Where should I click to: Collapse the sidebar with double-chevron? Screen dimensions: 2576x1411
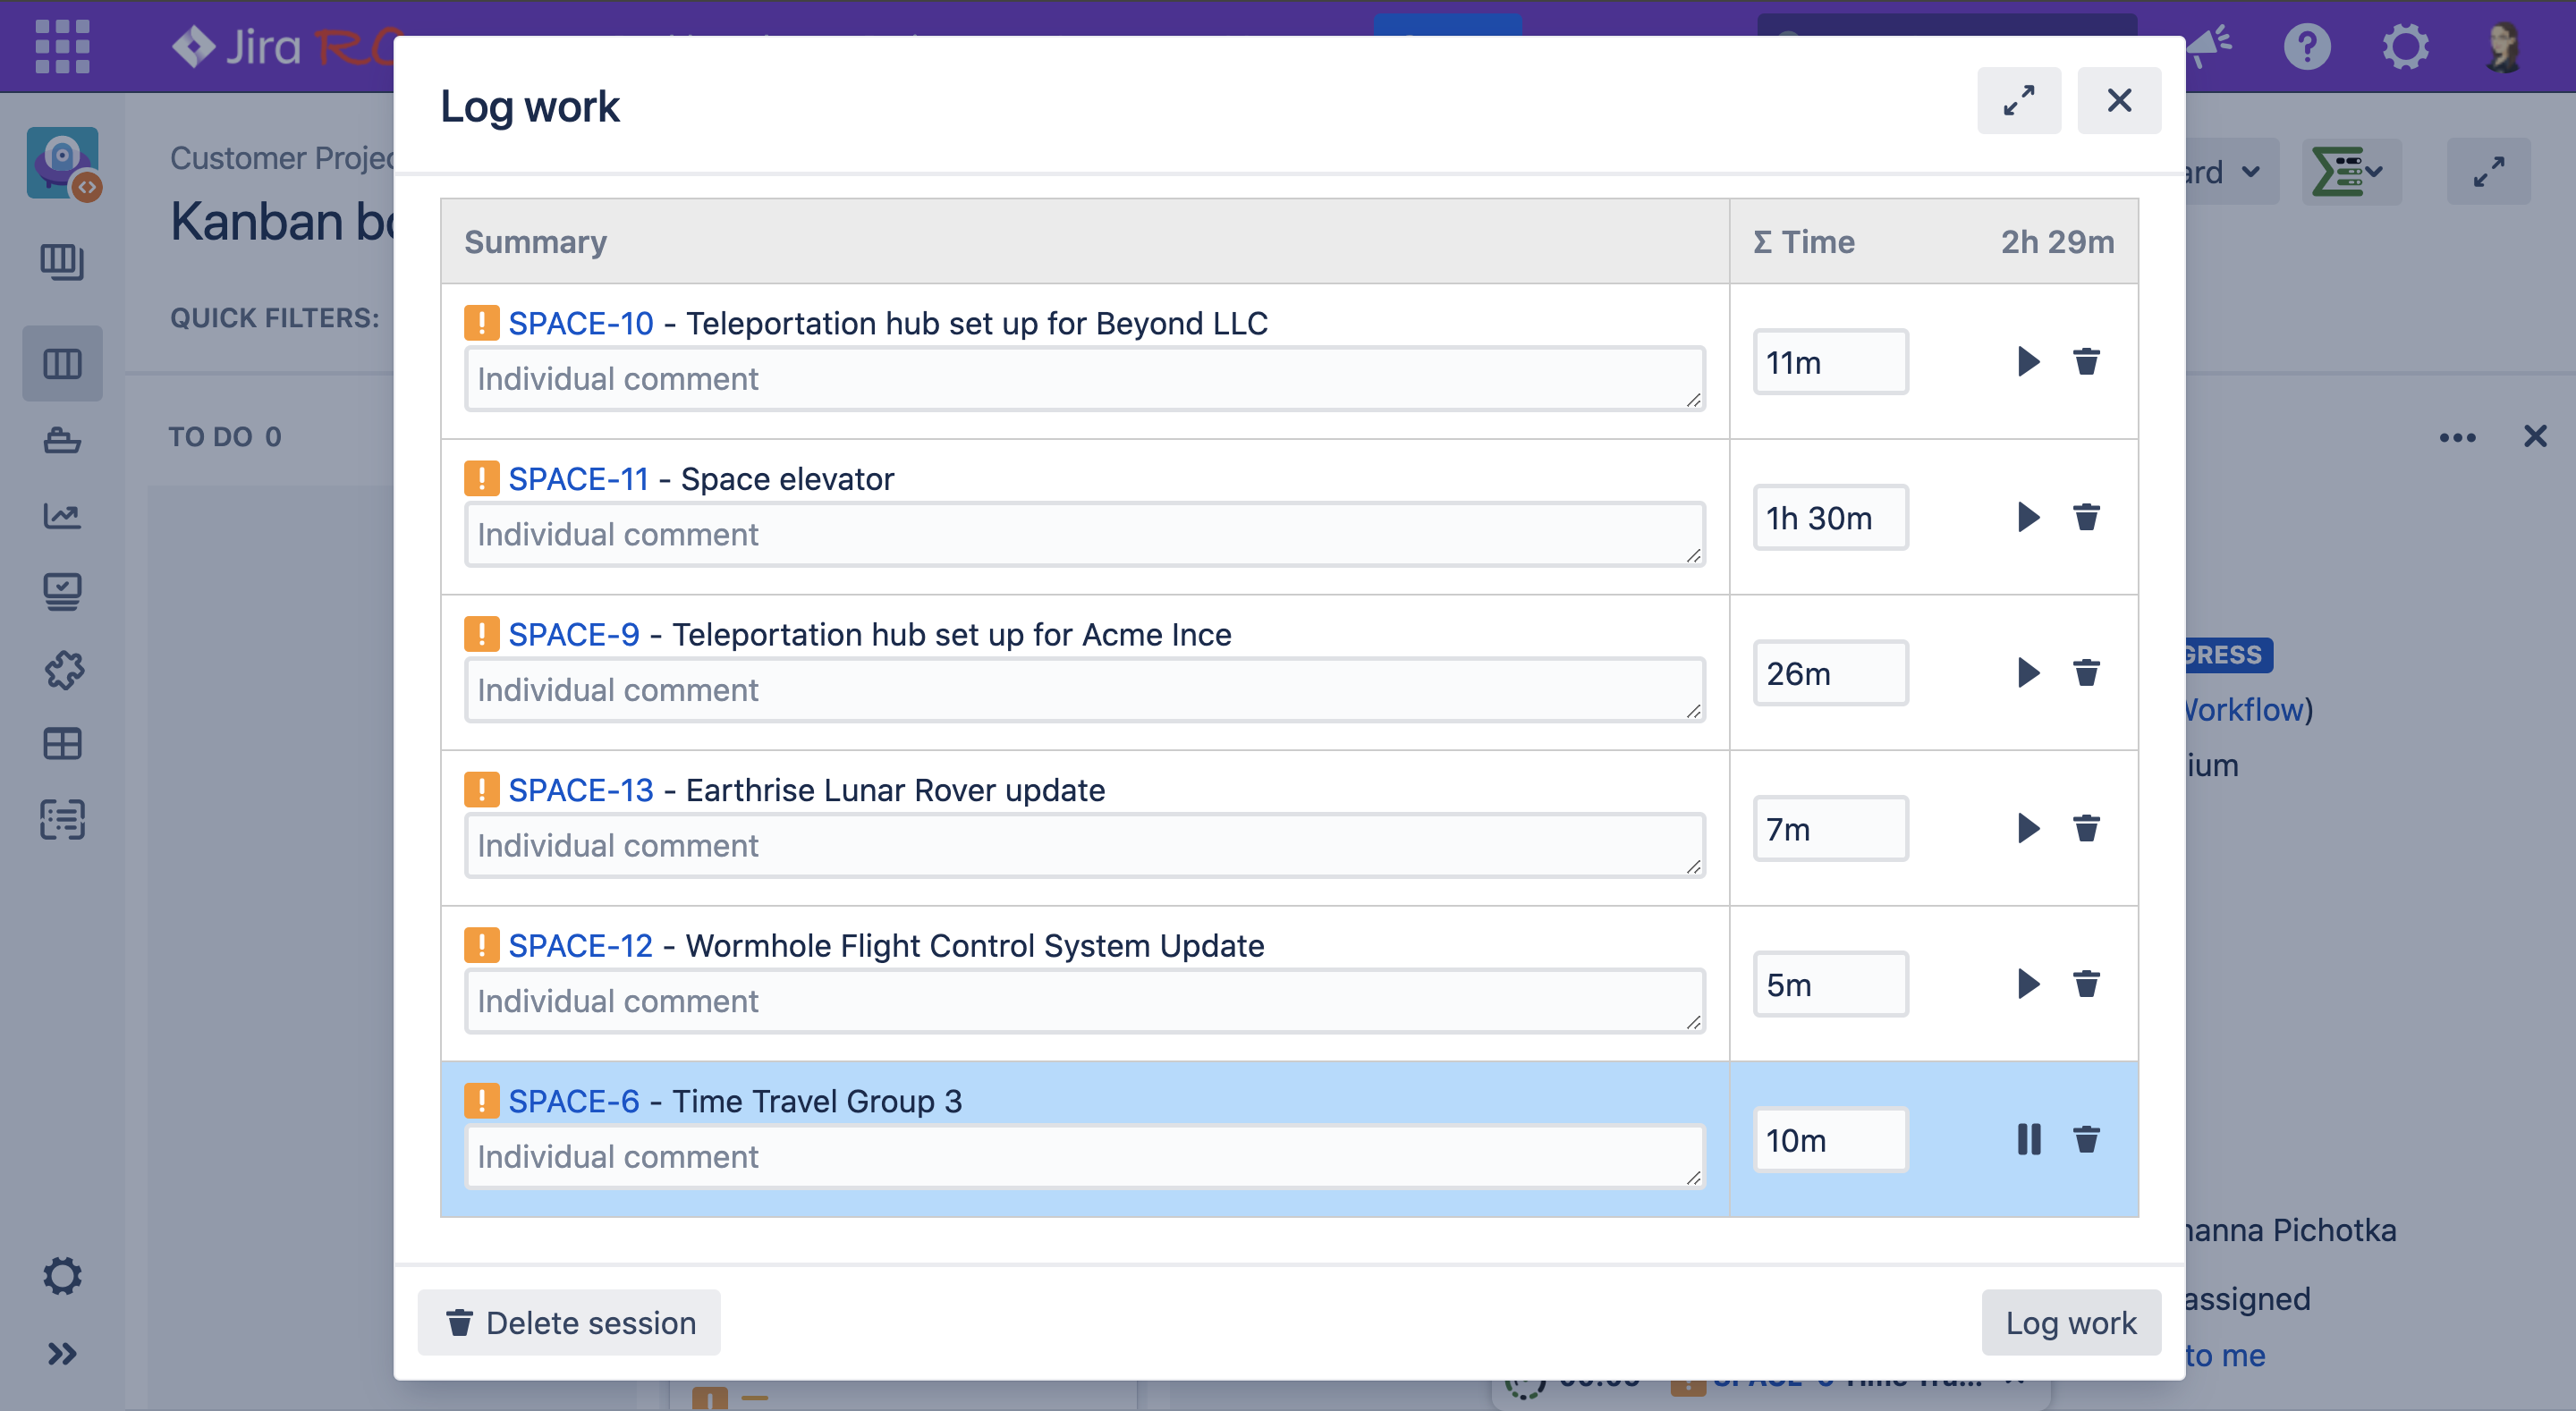click(x=62, y=1354)
